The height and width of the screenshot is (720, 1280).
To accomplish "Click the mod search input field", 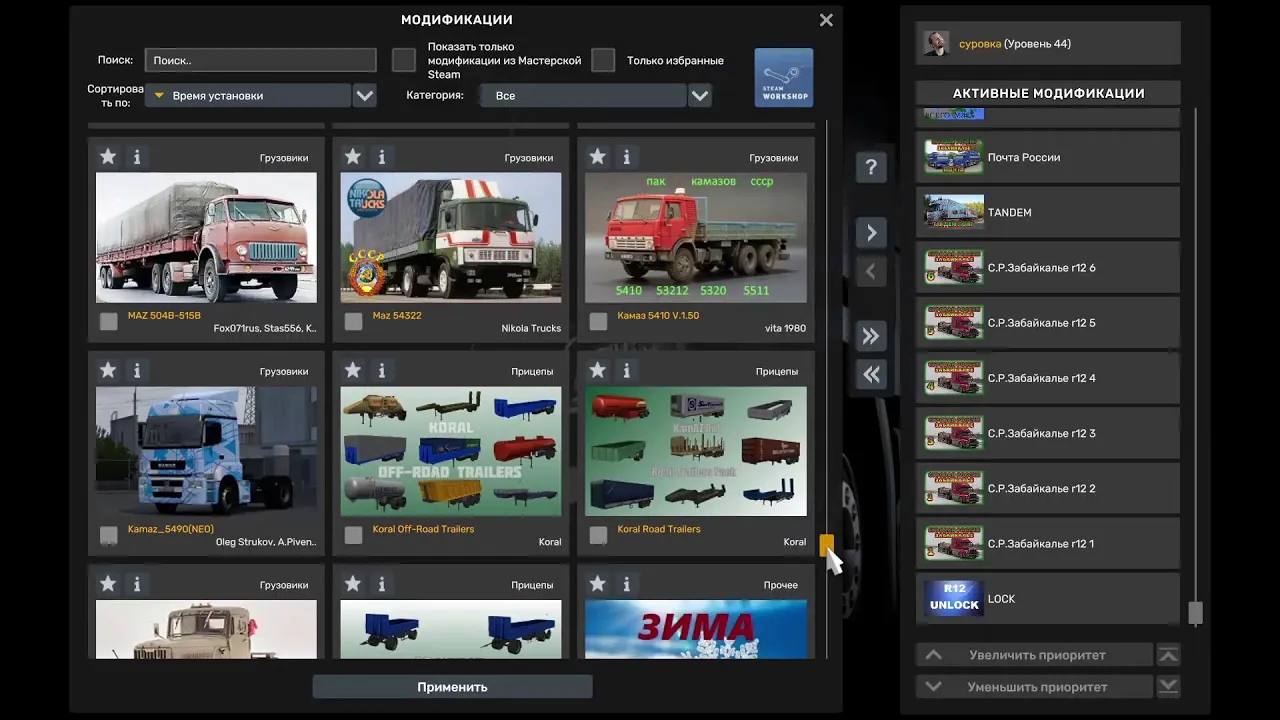I will coord(260,60).
